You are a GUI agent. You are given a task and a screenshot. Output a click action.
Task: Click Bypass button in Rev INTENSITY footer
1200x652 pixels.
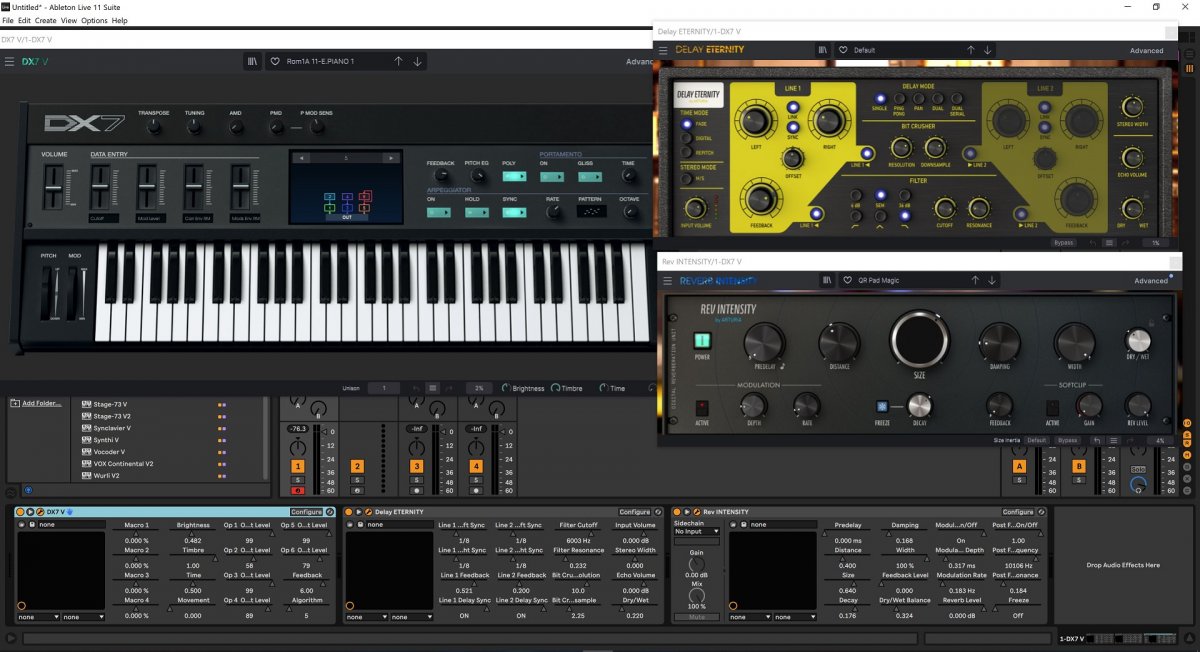click(x=1068, y=440)
